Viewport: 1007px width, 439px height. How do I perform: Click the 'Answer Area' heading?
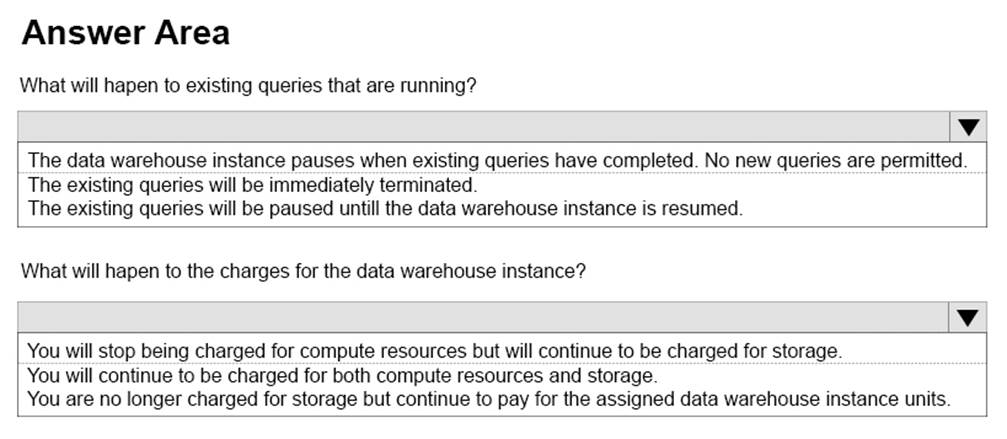[125, 33]
